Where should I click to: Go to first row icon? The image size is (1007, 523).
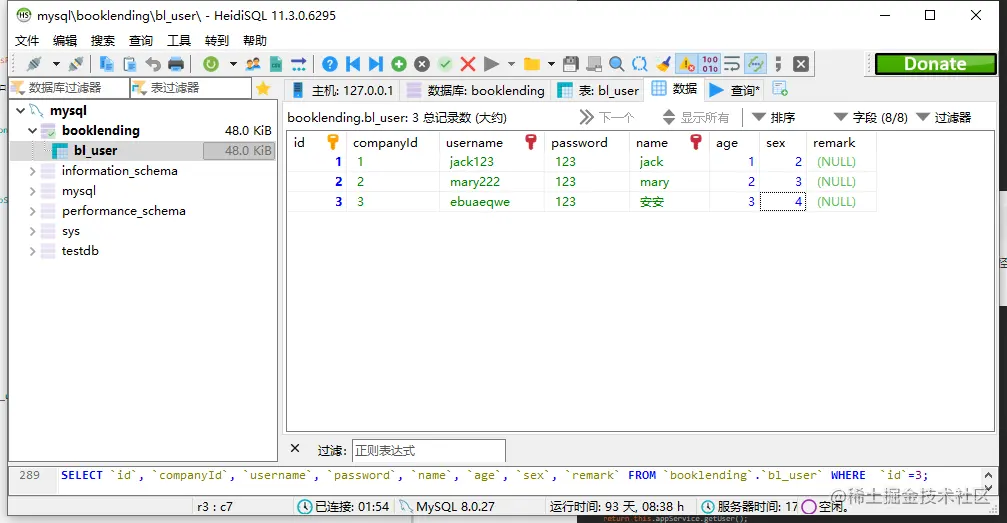pyautogui.click(x=353, y=64)
